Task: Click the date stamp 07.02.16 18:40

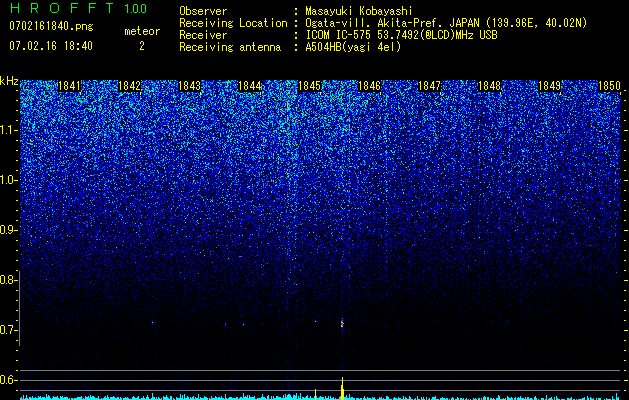Action: point(51,46)
